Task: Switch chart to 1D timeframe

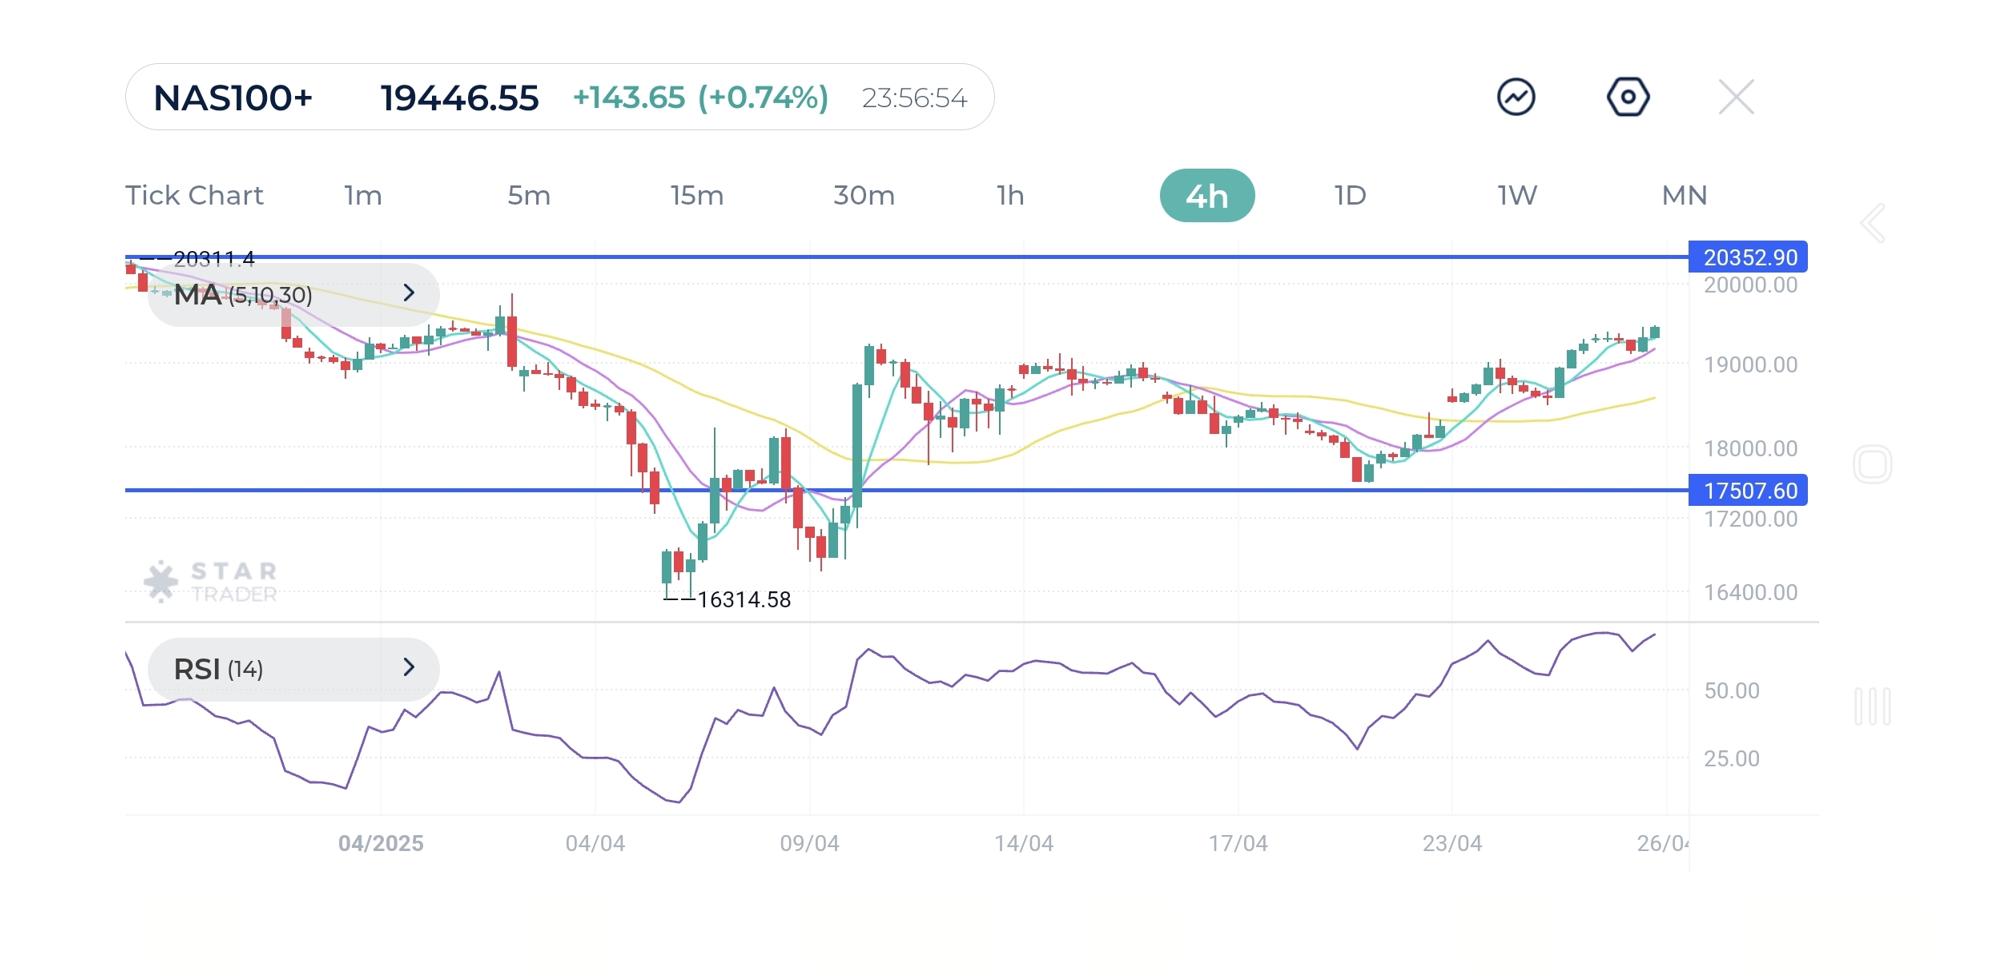Action: click(x=1350, y=195)
